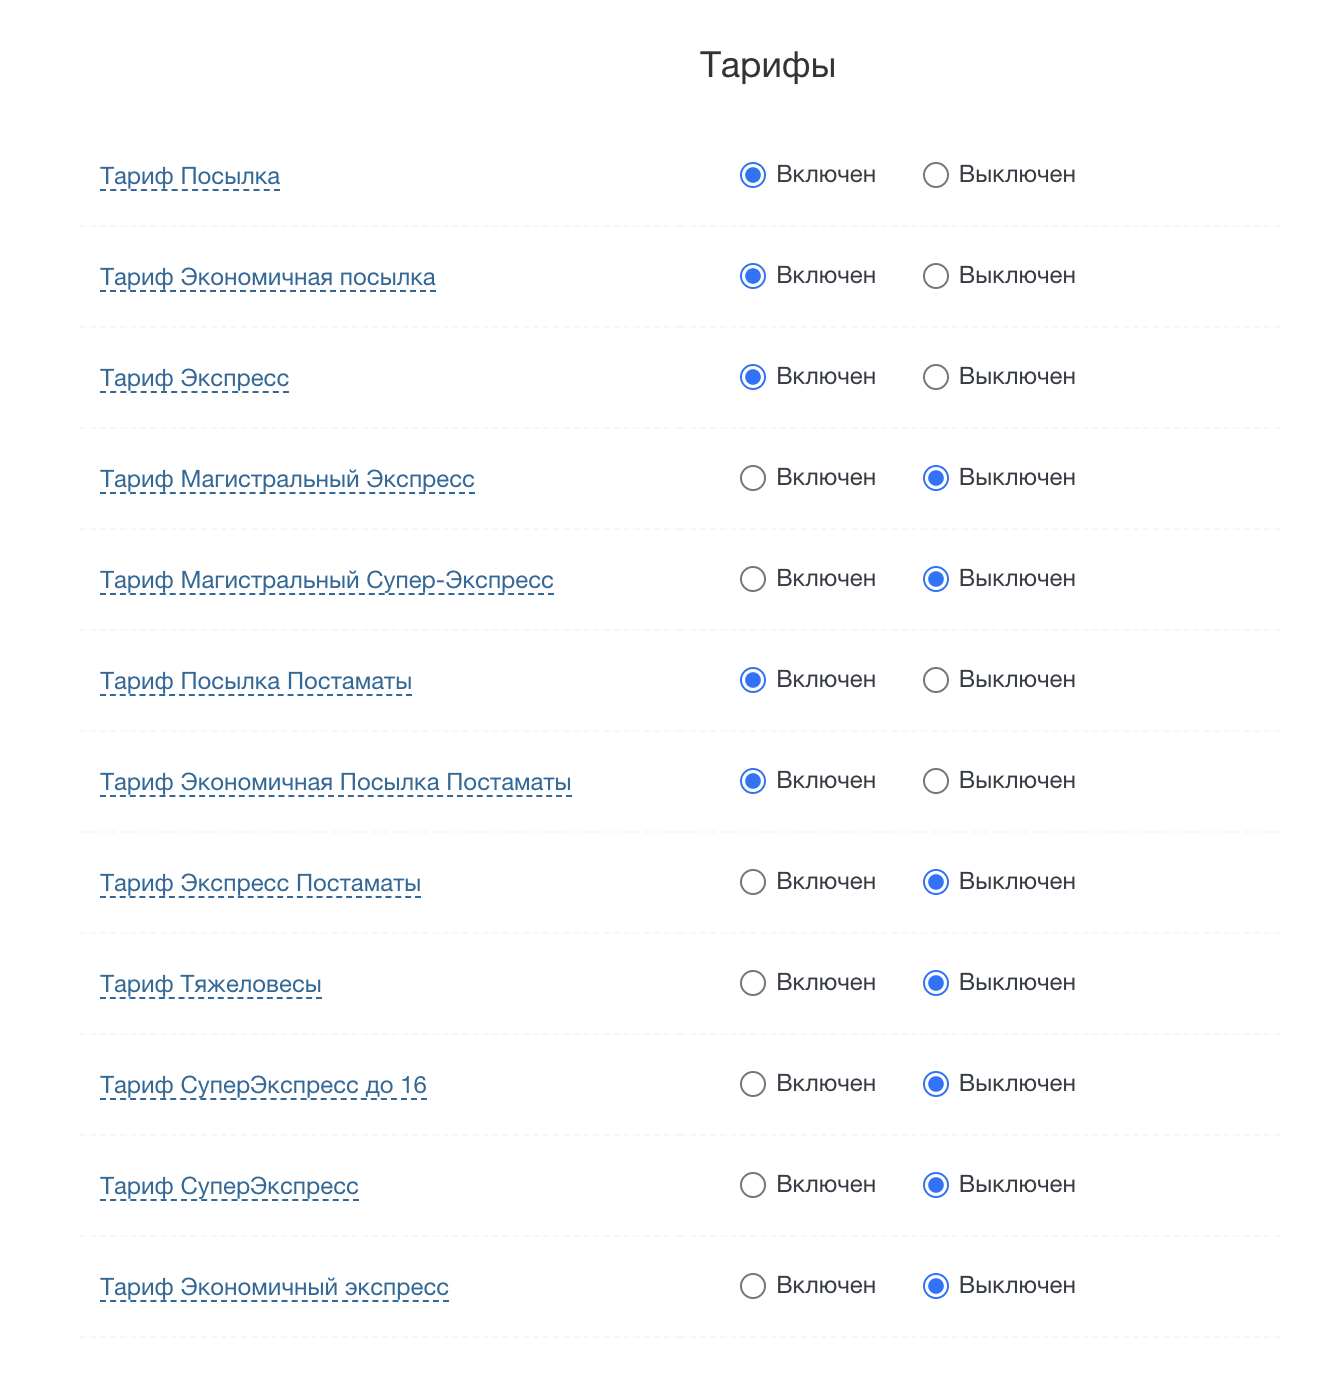Click the Тариф Магистральный Экспресс link
The height and width of the screenshot is (1378, 1342).
click(x=287, y=480)
